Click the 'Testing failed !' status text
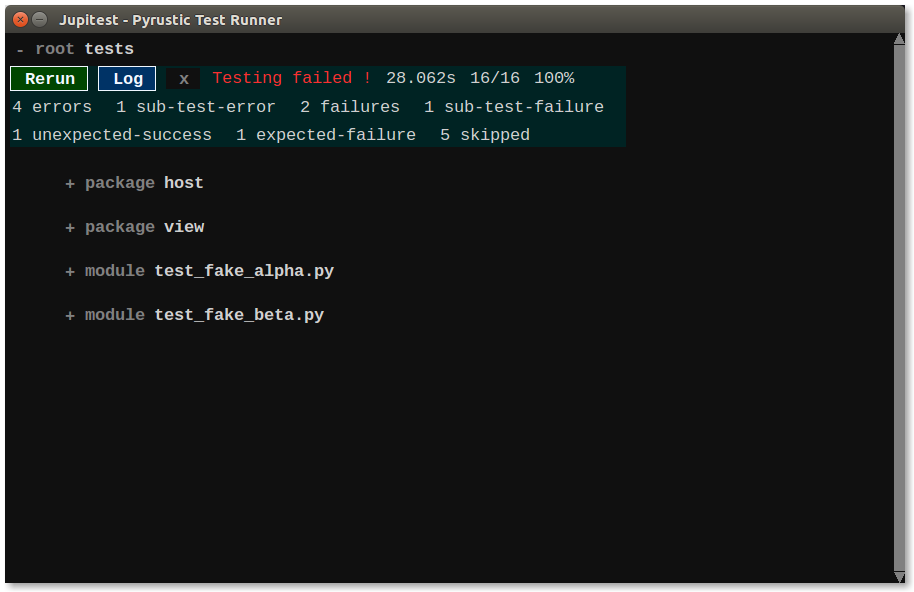This screenshot has height=592, width=914. pyautogui.click(x=291, y=78)
